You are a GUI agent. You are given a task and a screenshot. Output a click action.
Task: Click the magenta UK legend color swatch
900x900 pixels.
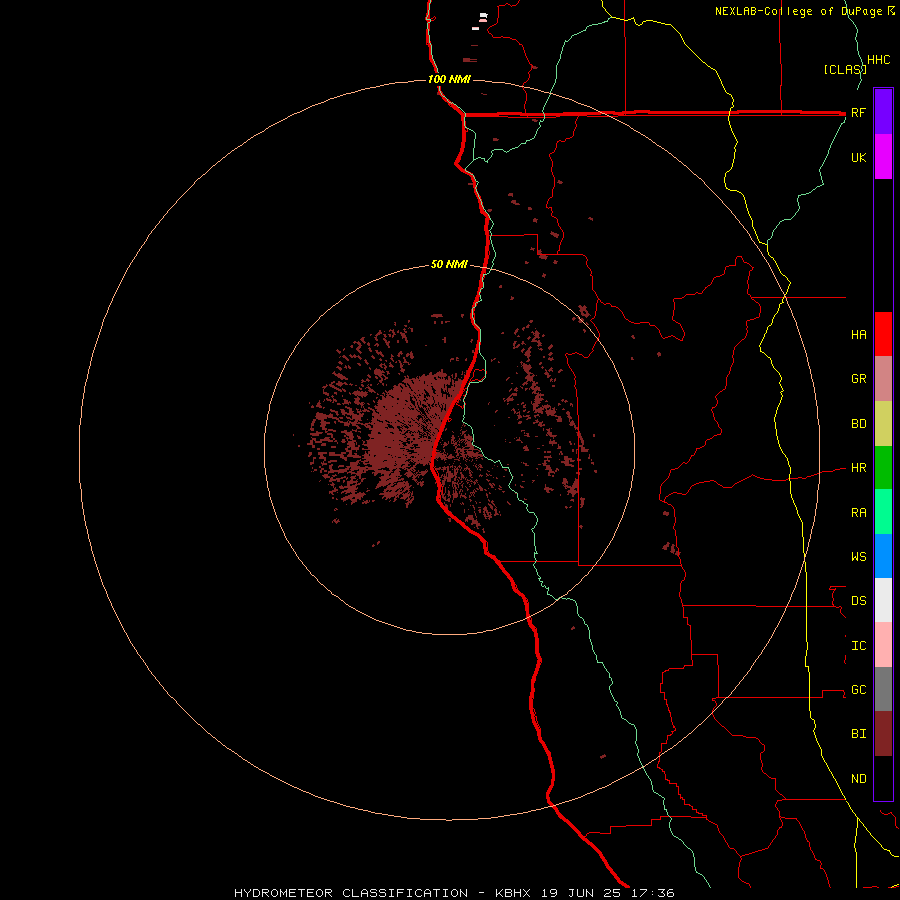coord(883,157)
